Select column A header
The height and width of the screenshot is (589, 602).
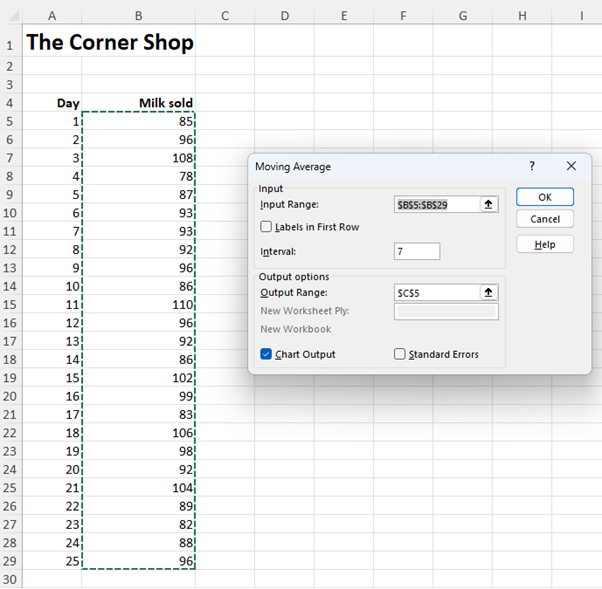tap(51, 15)
